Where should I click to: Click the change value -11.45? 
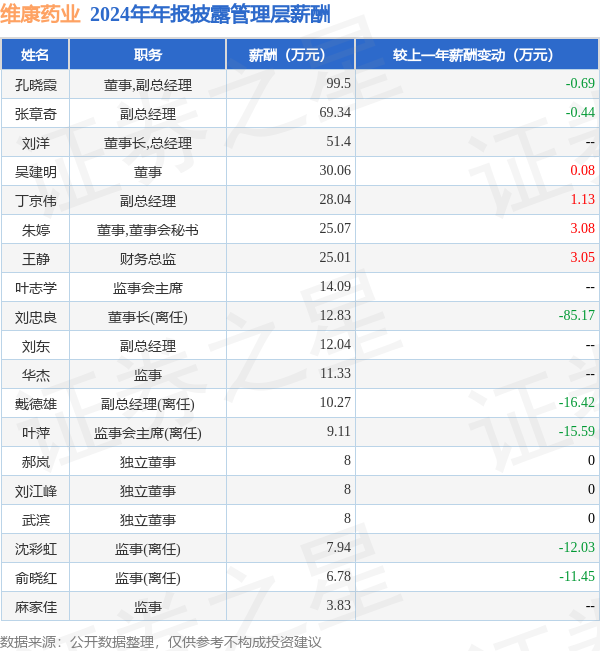577,576
